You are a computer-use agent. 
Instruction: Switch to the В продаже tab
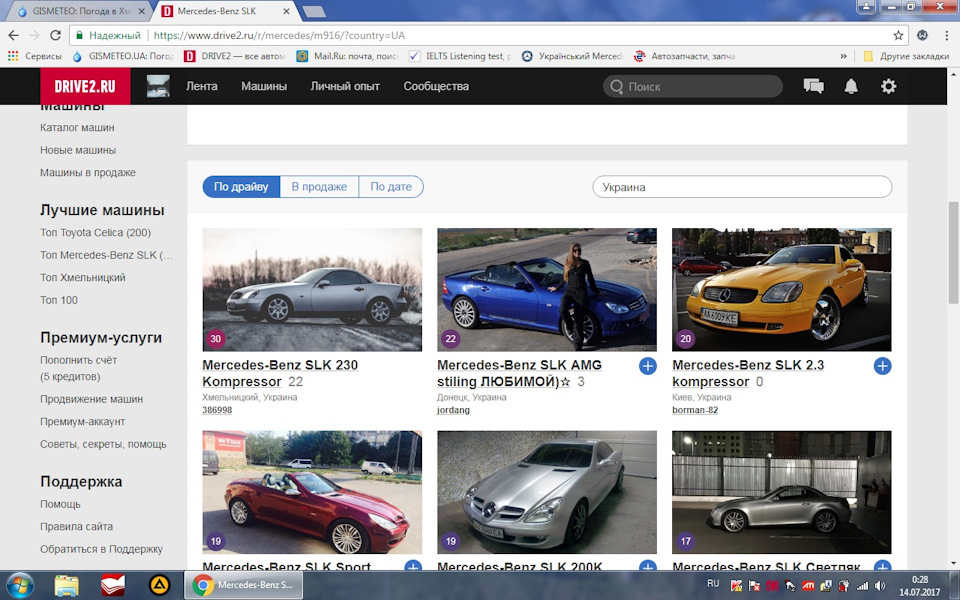click(319, 187)
